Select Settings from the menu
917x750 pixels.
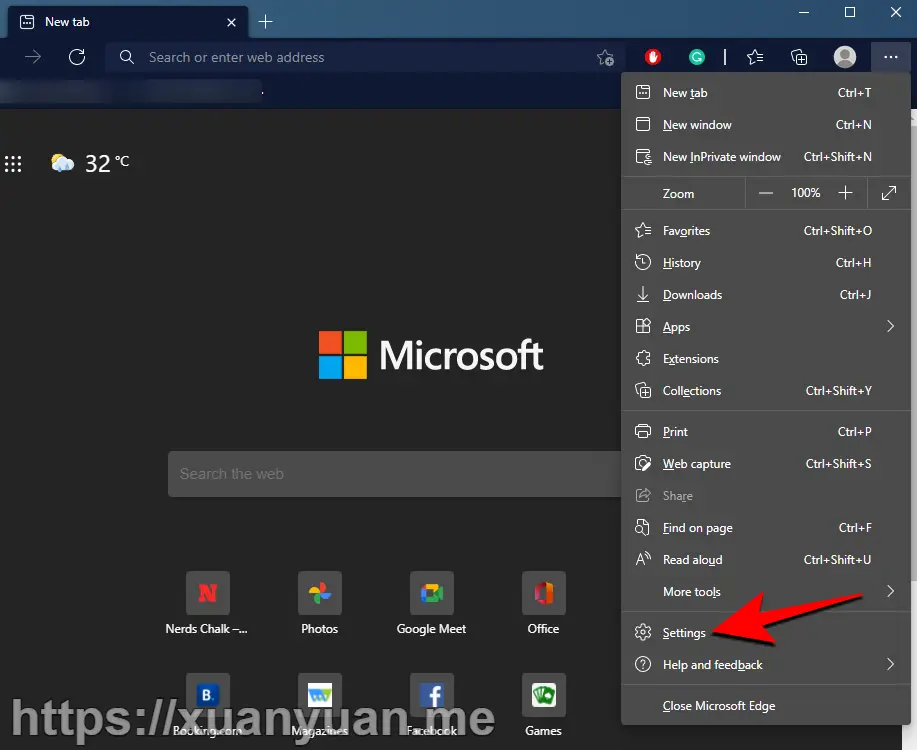pyautogui.click(x=685, y=632)
